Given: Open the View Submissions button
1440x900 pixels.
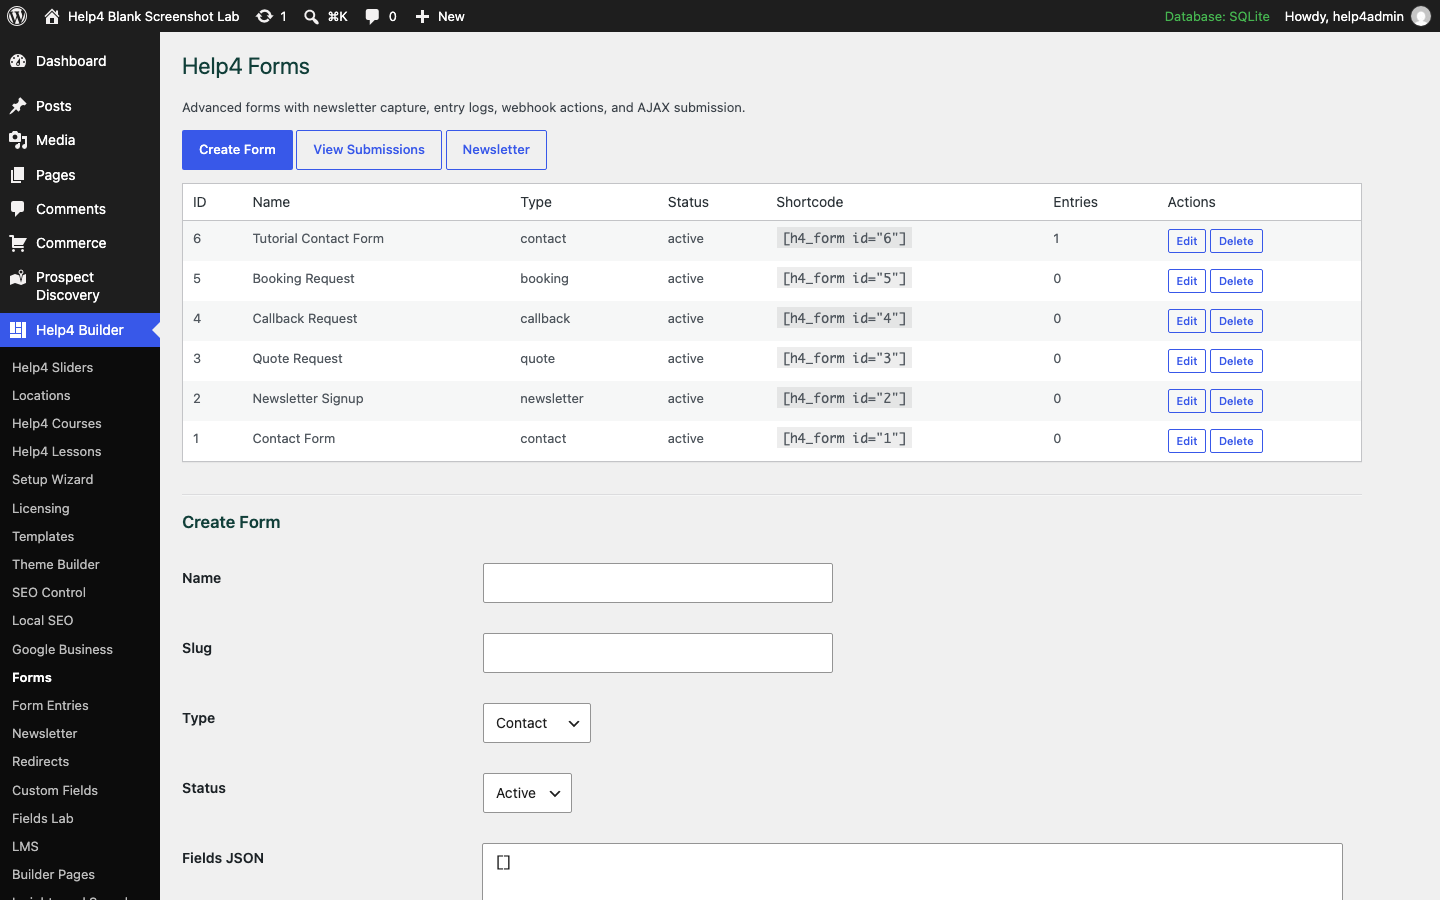Looking at the screenshot, I should click(x=369, y=150).
